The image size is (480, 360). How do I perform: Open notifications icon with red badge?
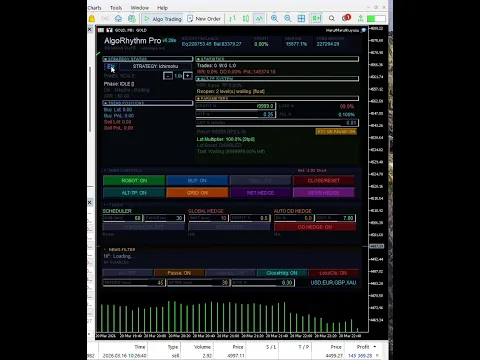(x=346, y=18)
